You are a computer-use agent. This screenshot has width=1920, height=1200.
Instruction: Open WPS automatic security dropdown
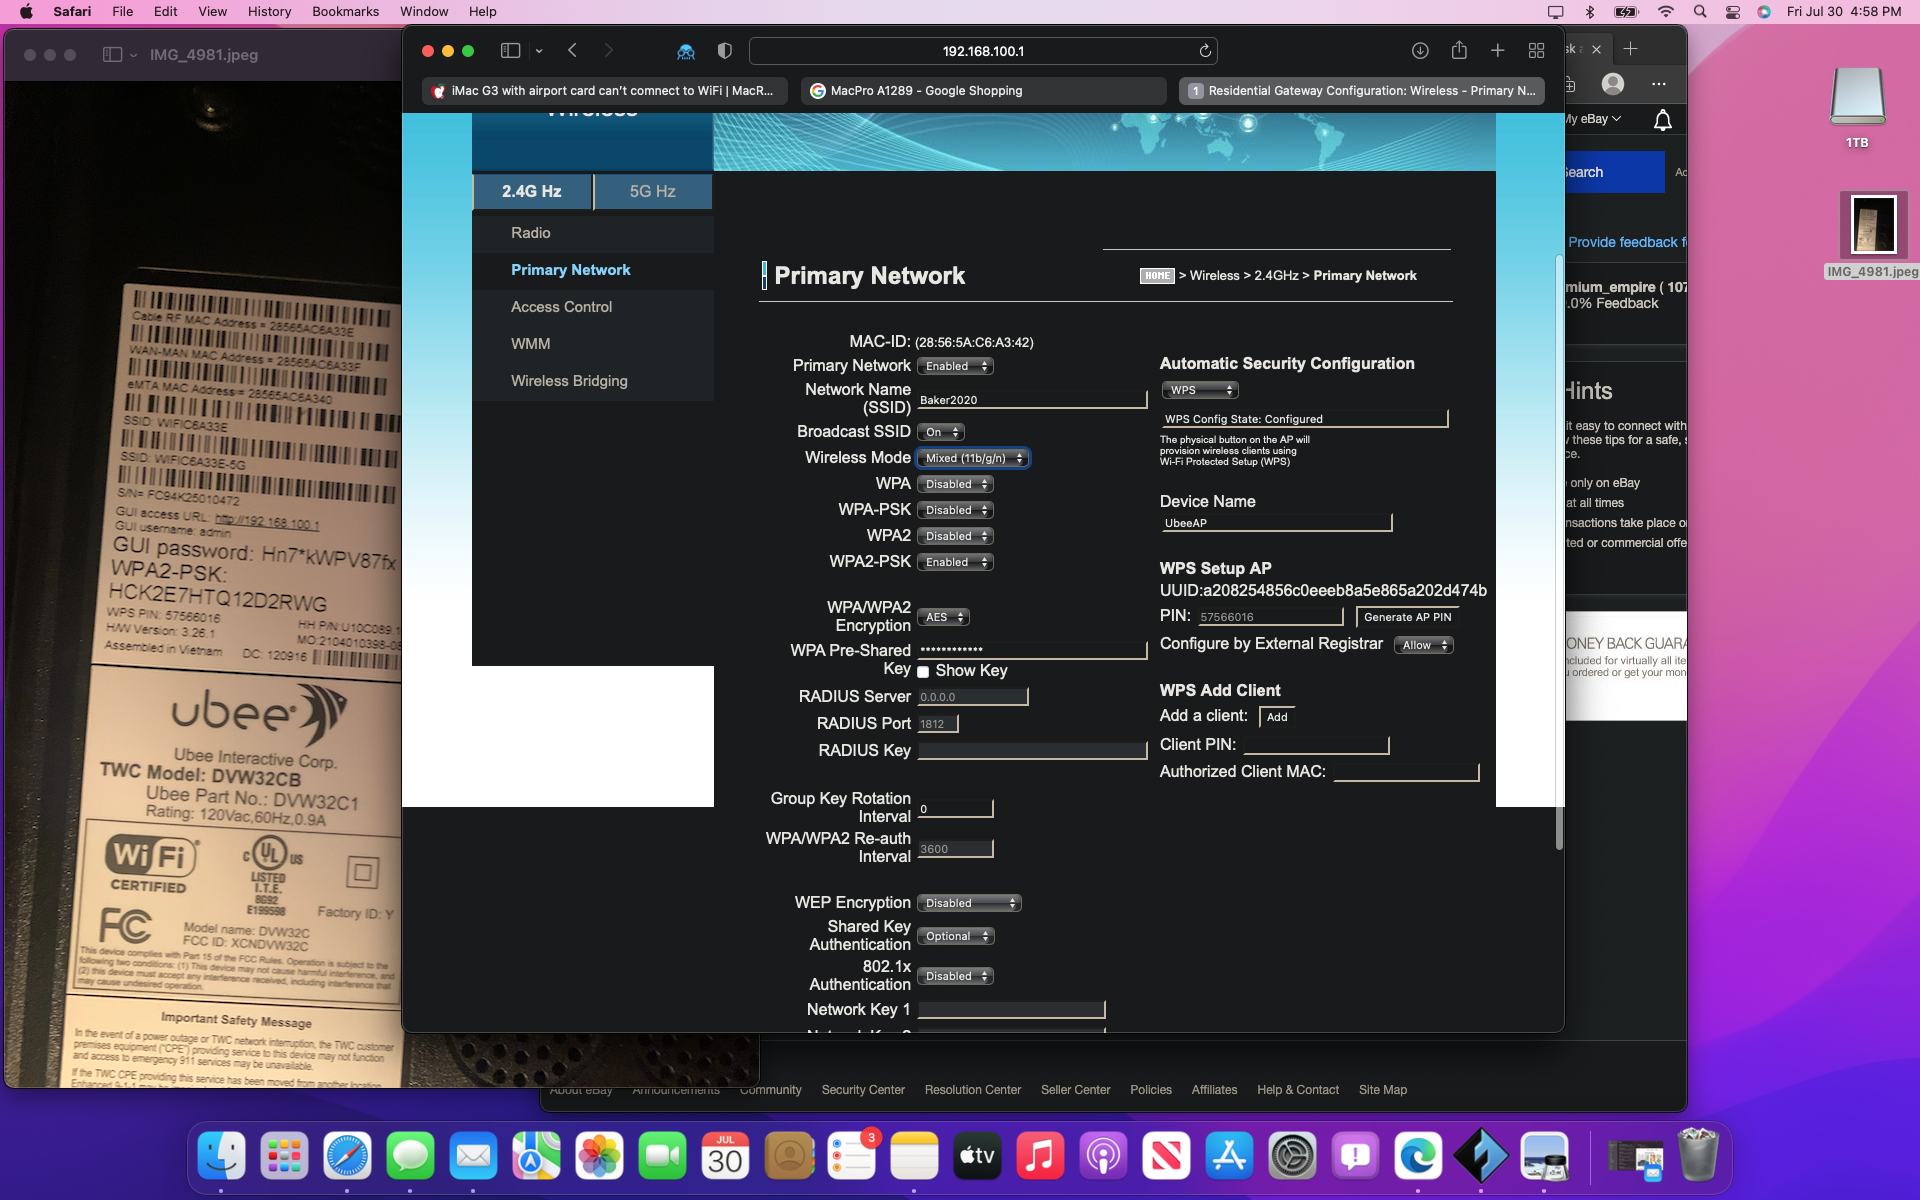click(x=1200, y=390)
